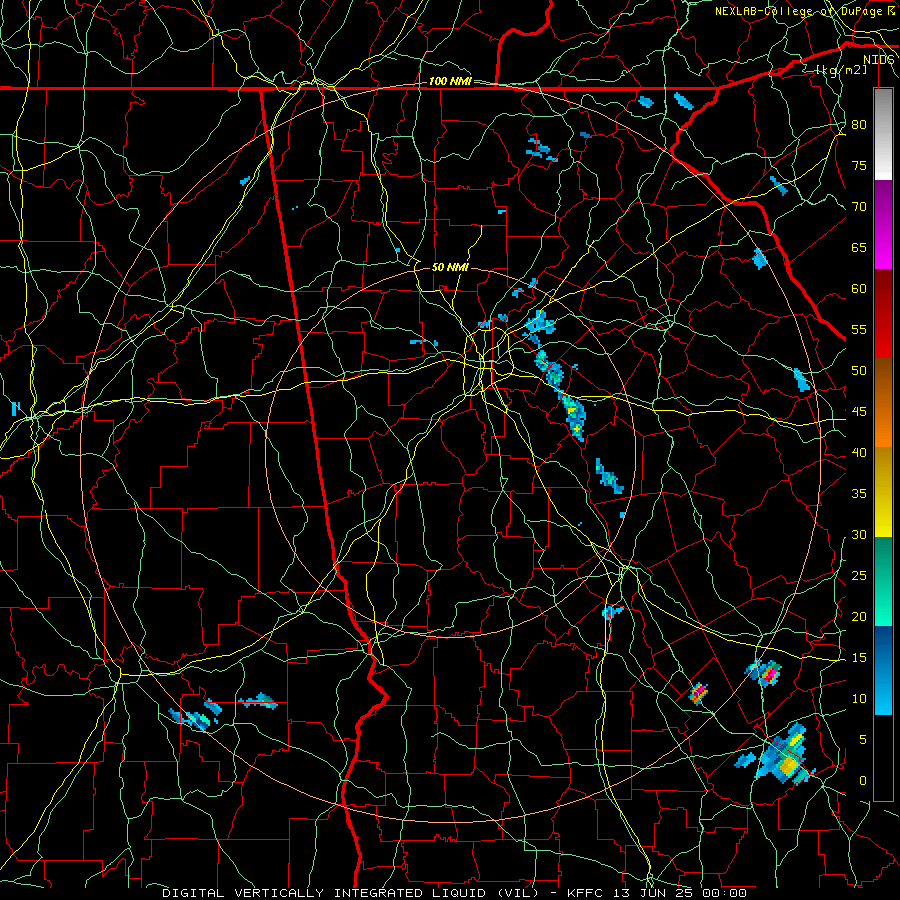Select scale value 75 on legend
This screenshot has width=900, height=900.
click(859, 165)
